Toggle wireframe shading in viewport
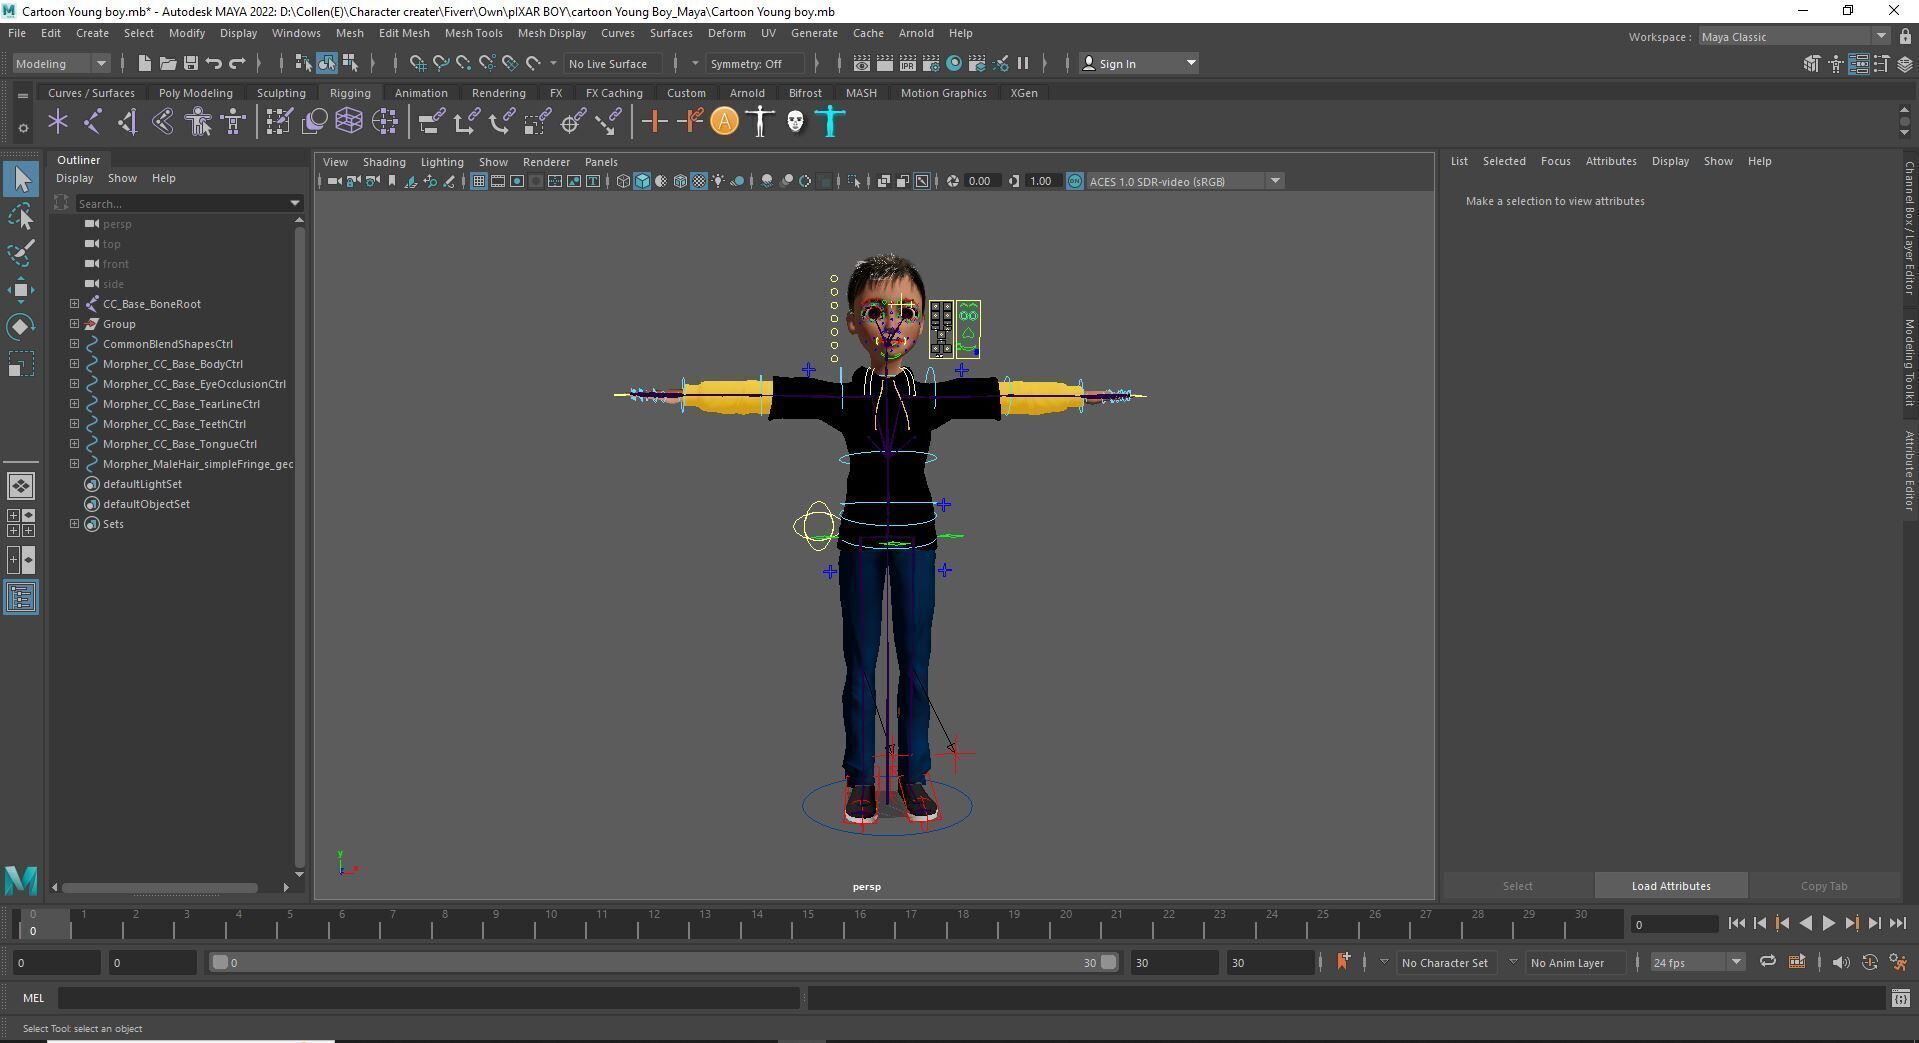This screenshot has height=1043, width=1919. 623,181
